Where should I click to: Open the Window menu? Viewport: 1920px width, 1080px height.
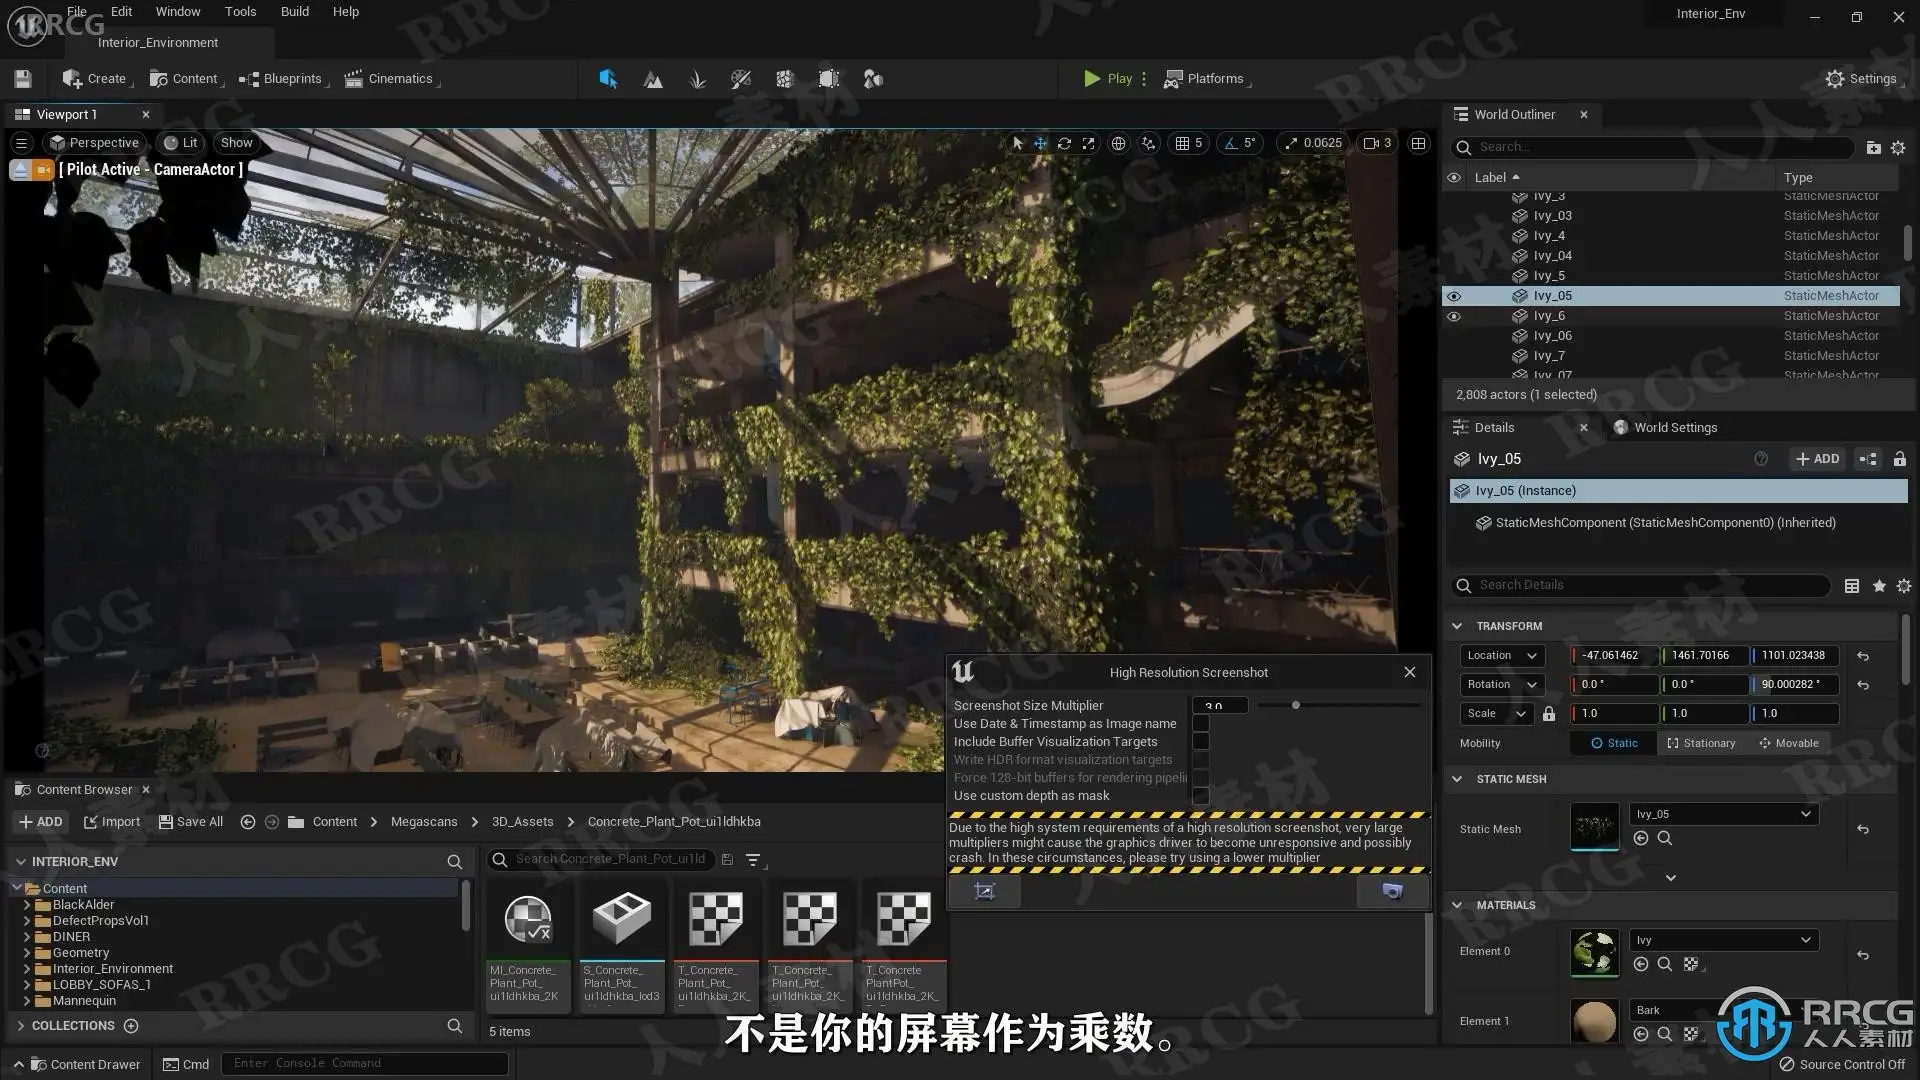coord(178,12)
